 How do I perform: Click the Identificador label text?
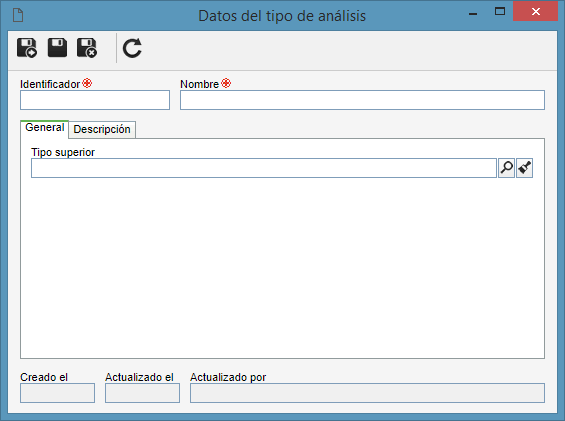pos(50,84)
